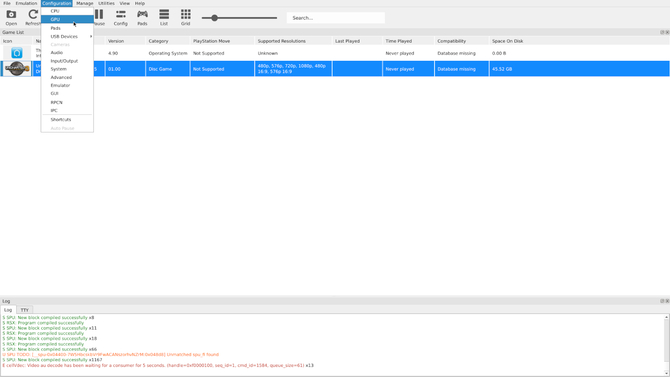Click the 'Disc Game' category cell
This screenshot has width=670, height=377.
(x=168, y=69)
